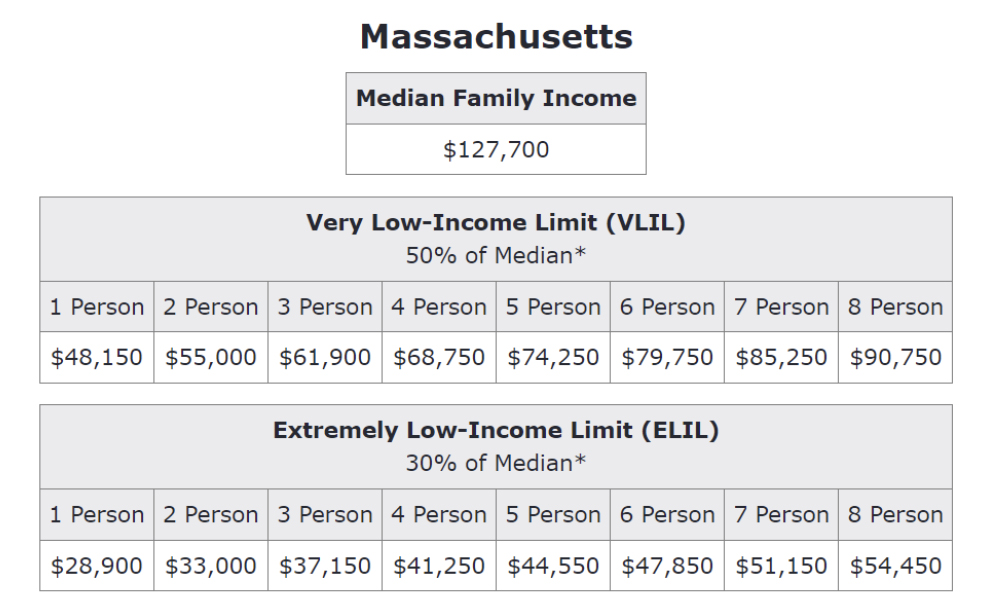The width and height of the screenshot is (994, 599).
Task: Select the $90,750 cell for 8 Person
Action: pos(895,357)
